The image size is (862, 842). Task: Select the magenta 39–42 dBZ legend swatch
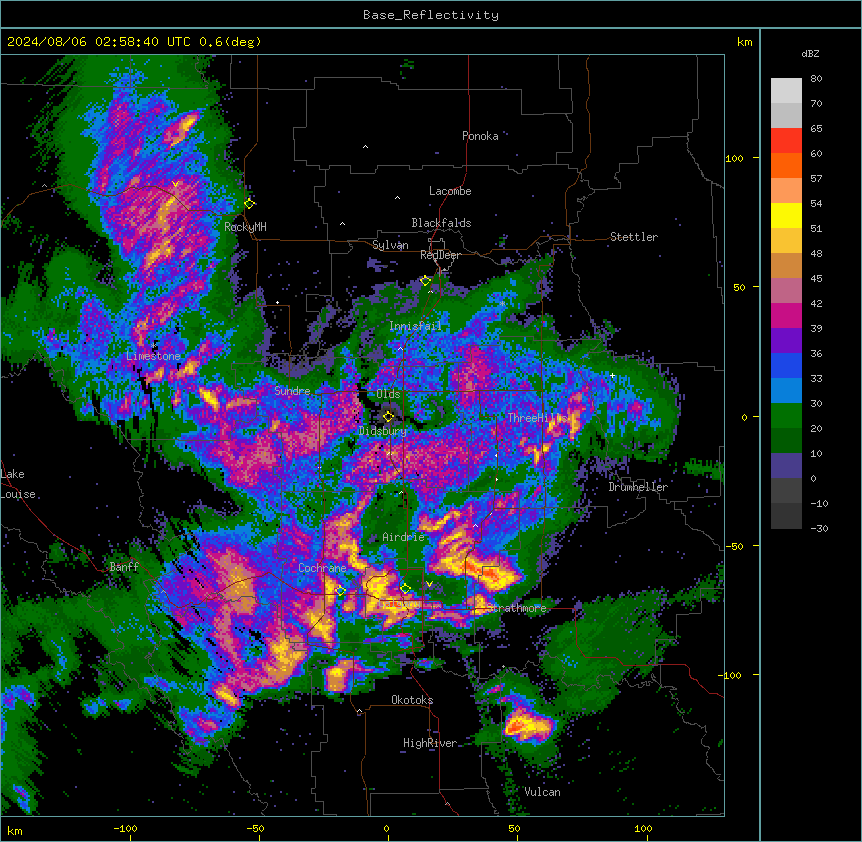coord(786,316)
